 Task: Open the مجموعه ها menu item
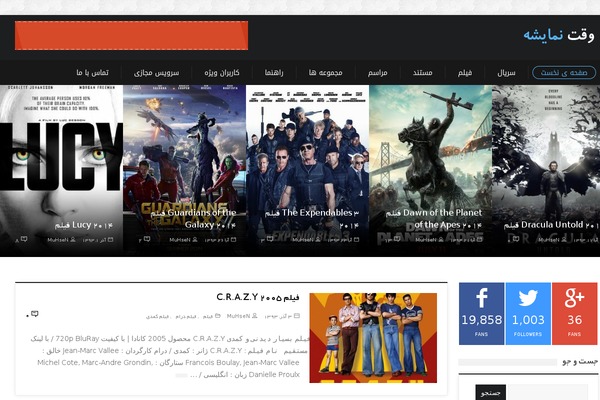click(326, 72)
